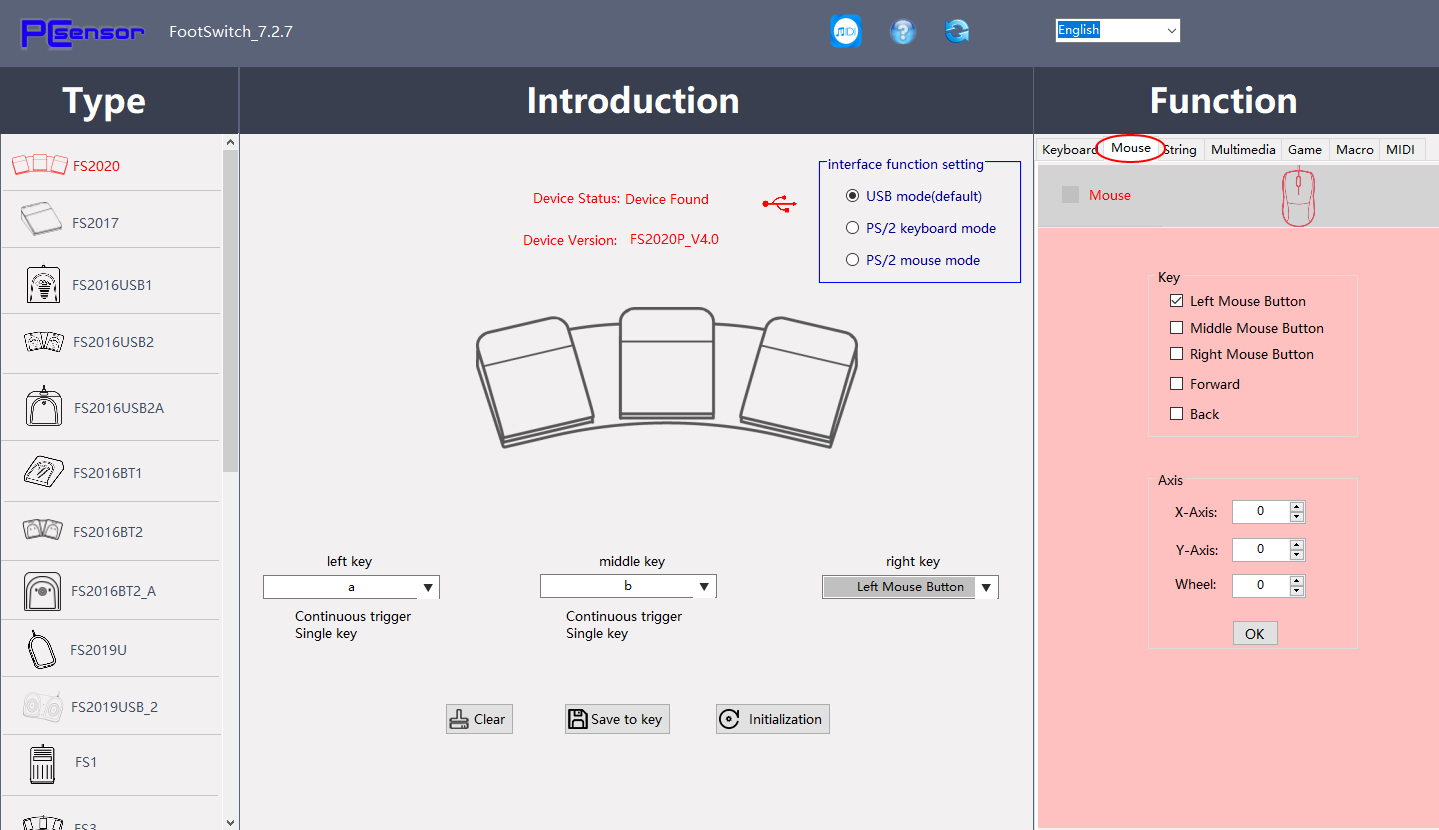Screen dimensions: 1439x830
Task: Pick the FS1 device icon
Action: [x=42, y=764]
